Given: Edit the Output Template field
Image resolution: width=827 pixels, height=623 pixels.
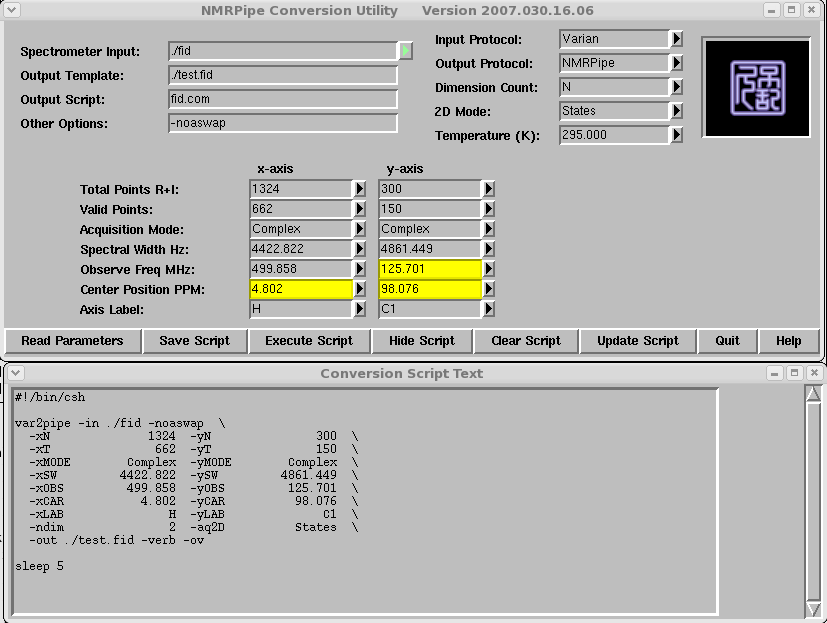Looking at the screenshot, I should tap(283, 75).
